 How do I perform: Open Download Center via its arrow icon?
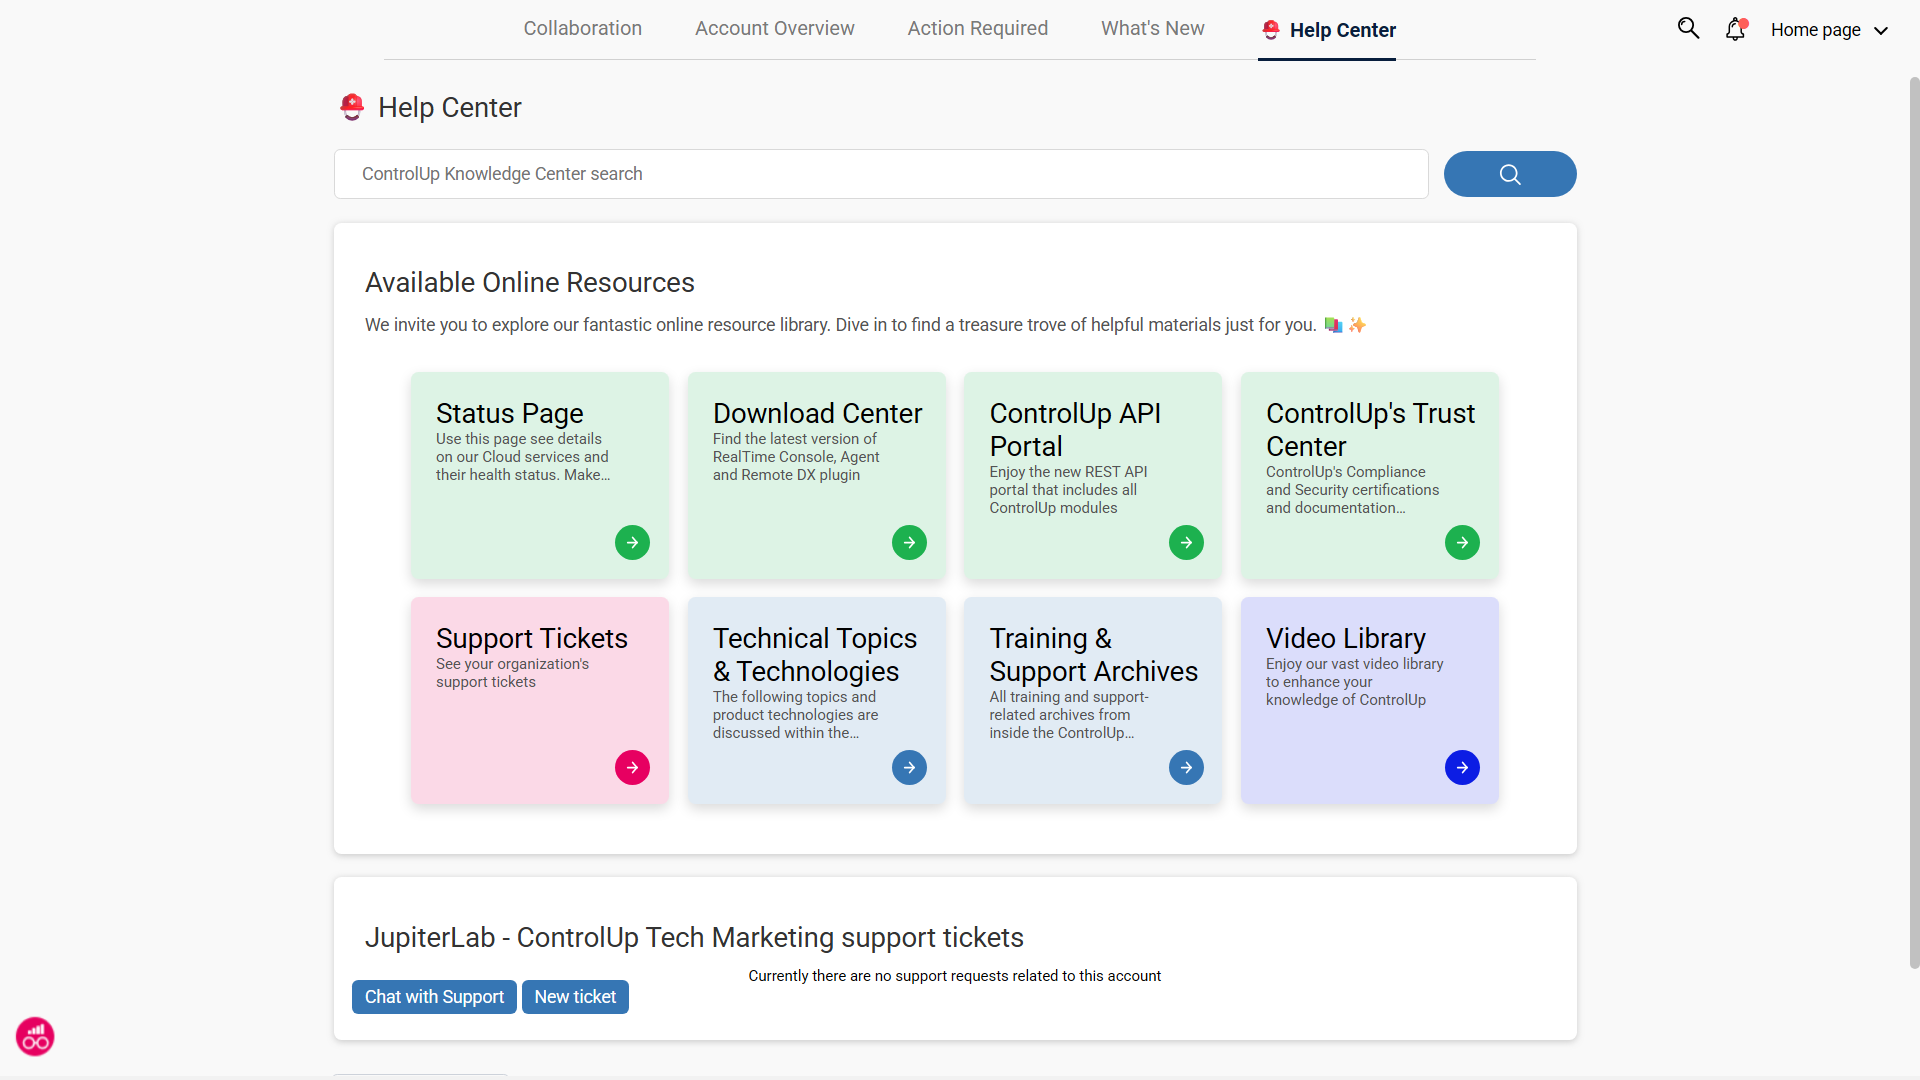click(x=909, y=543)
